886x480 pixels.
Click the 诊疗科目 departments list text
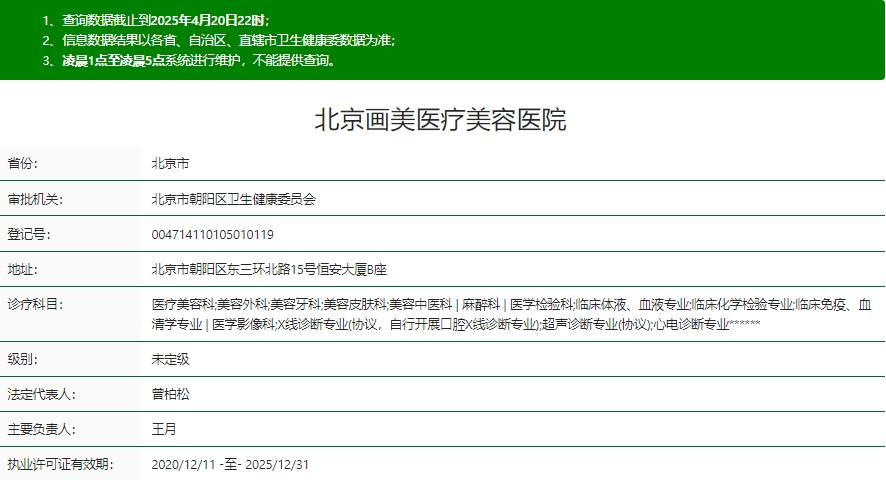coord(511,314)
